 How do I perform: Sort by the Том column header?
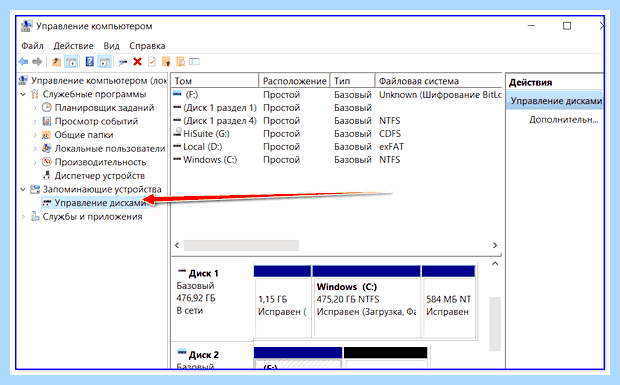click(215, 81)
